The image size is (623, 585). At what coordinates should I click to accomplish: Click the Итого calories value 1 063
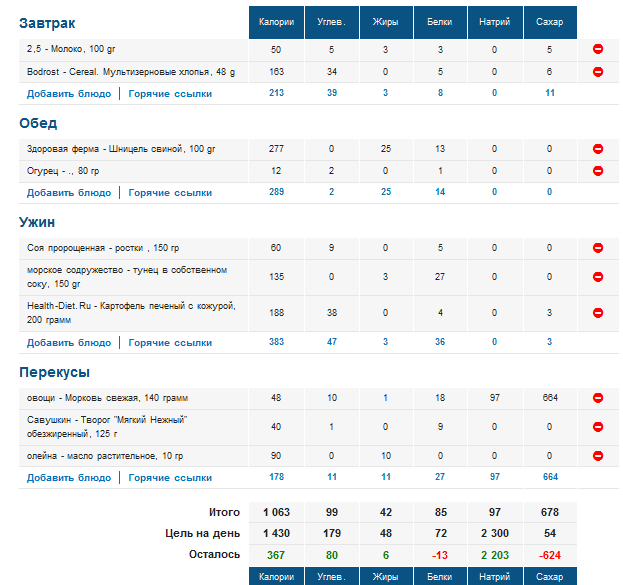pos(277,512)
